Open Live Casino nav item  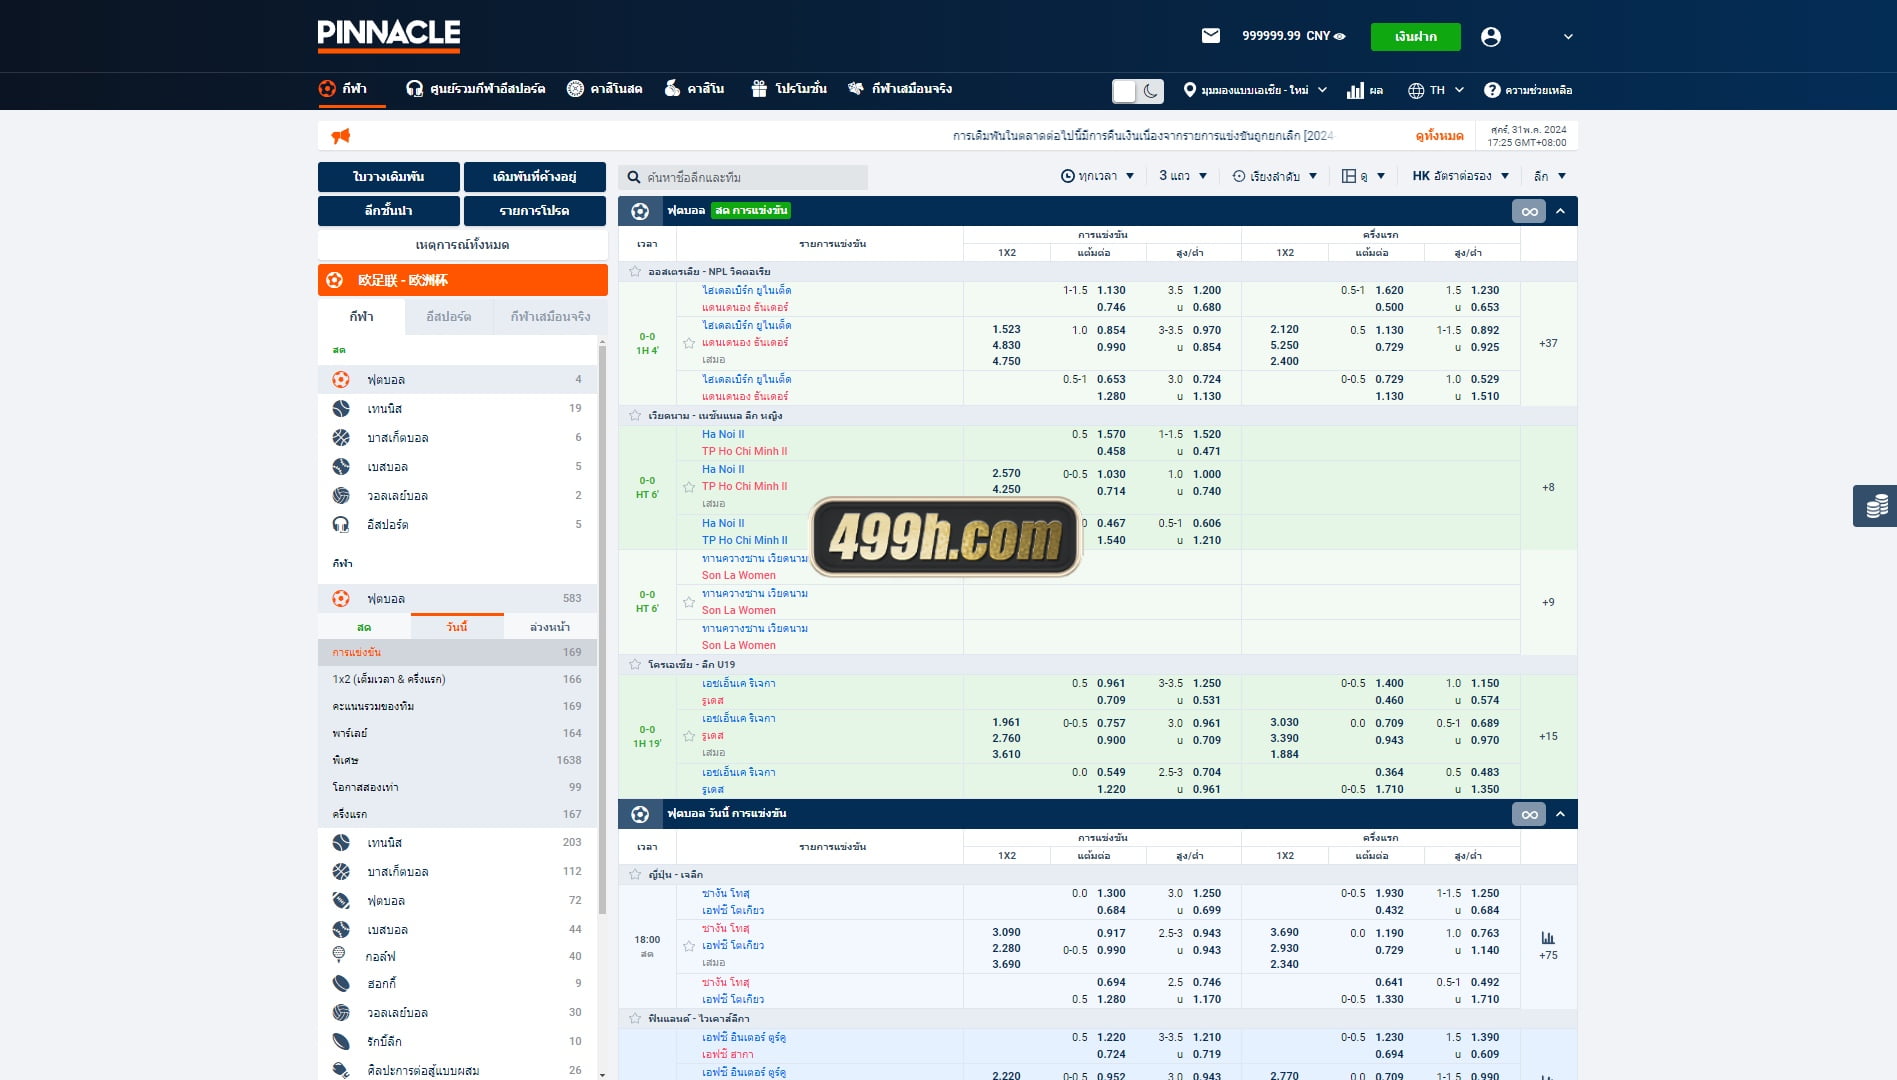click(604, 89)
